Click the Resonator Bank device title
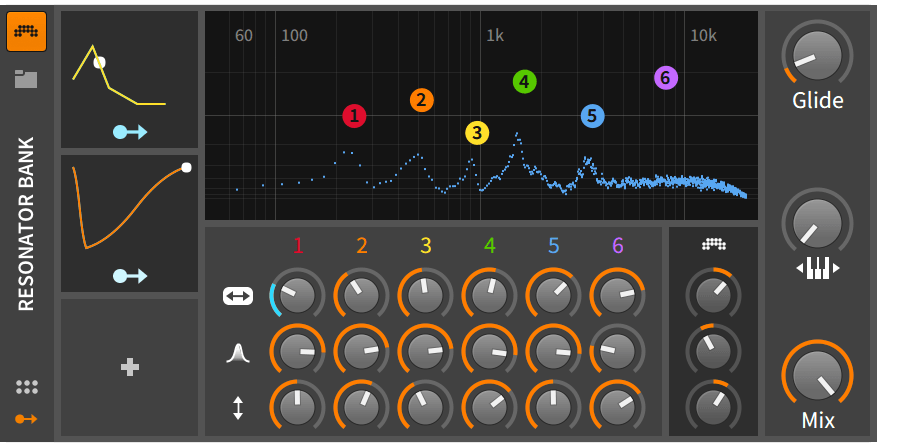Viewport: 920px width, 448px height. pos(26,224)
